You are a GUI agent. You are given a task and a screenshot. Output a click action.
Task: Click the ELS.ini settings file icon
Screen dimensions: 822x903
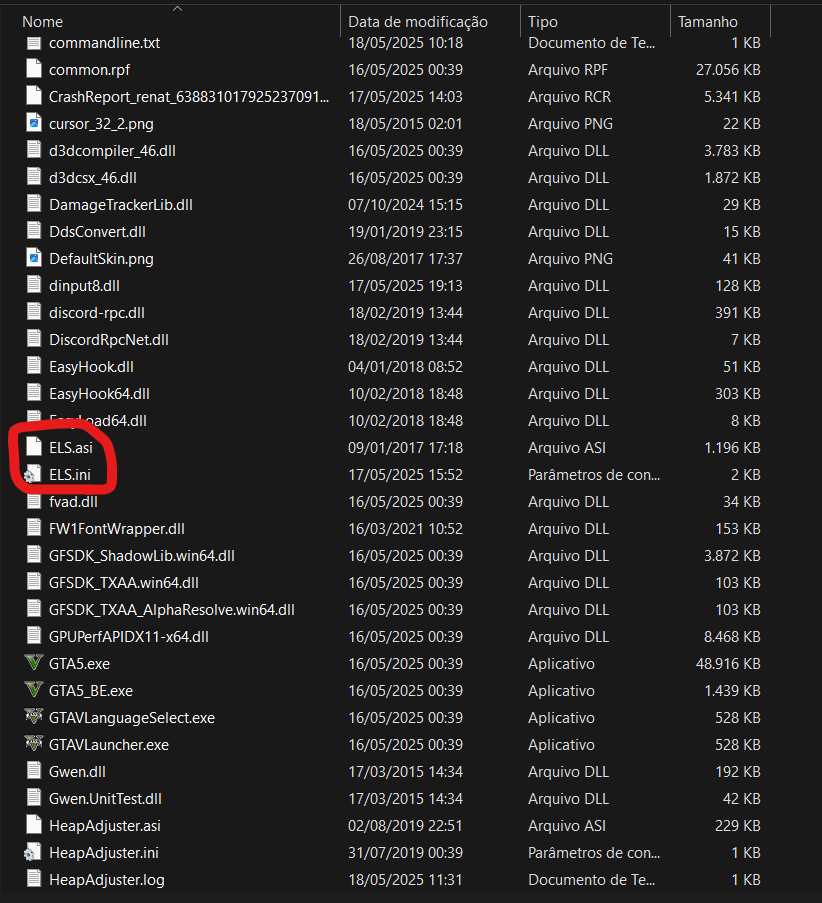(33, 475)
